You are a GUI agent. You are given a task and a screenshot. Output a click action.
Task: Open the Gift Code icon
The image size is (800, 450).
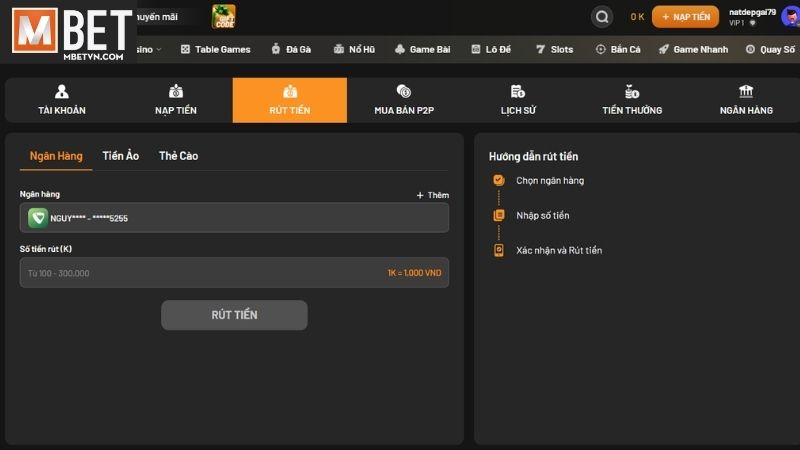pos(224,16)
